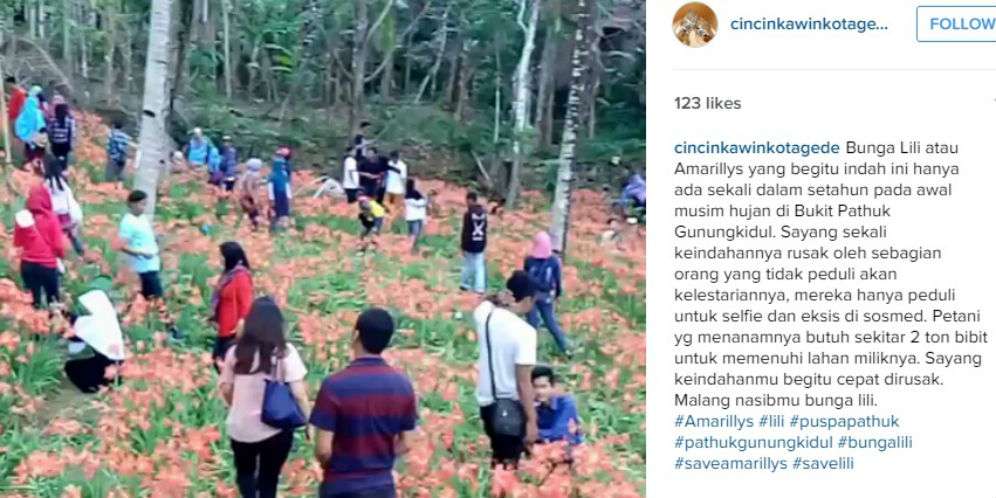Click the flower field post photo

point(323,249)
